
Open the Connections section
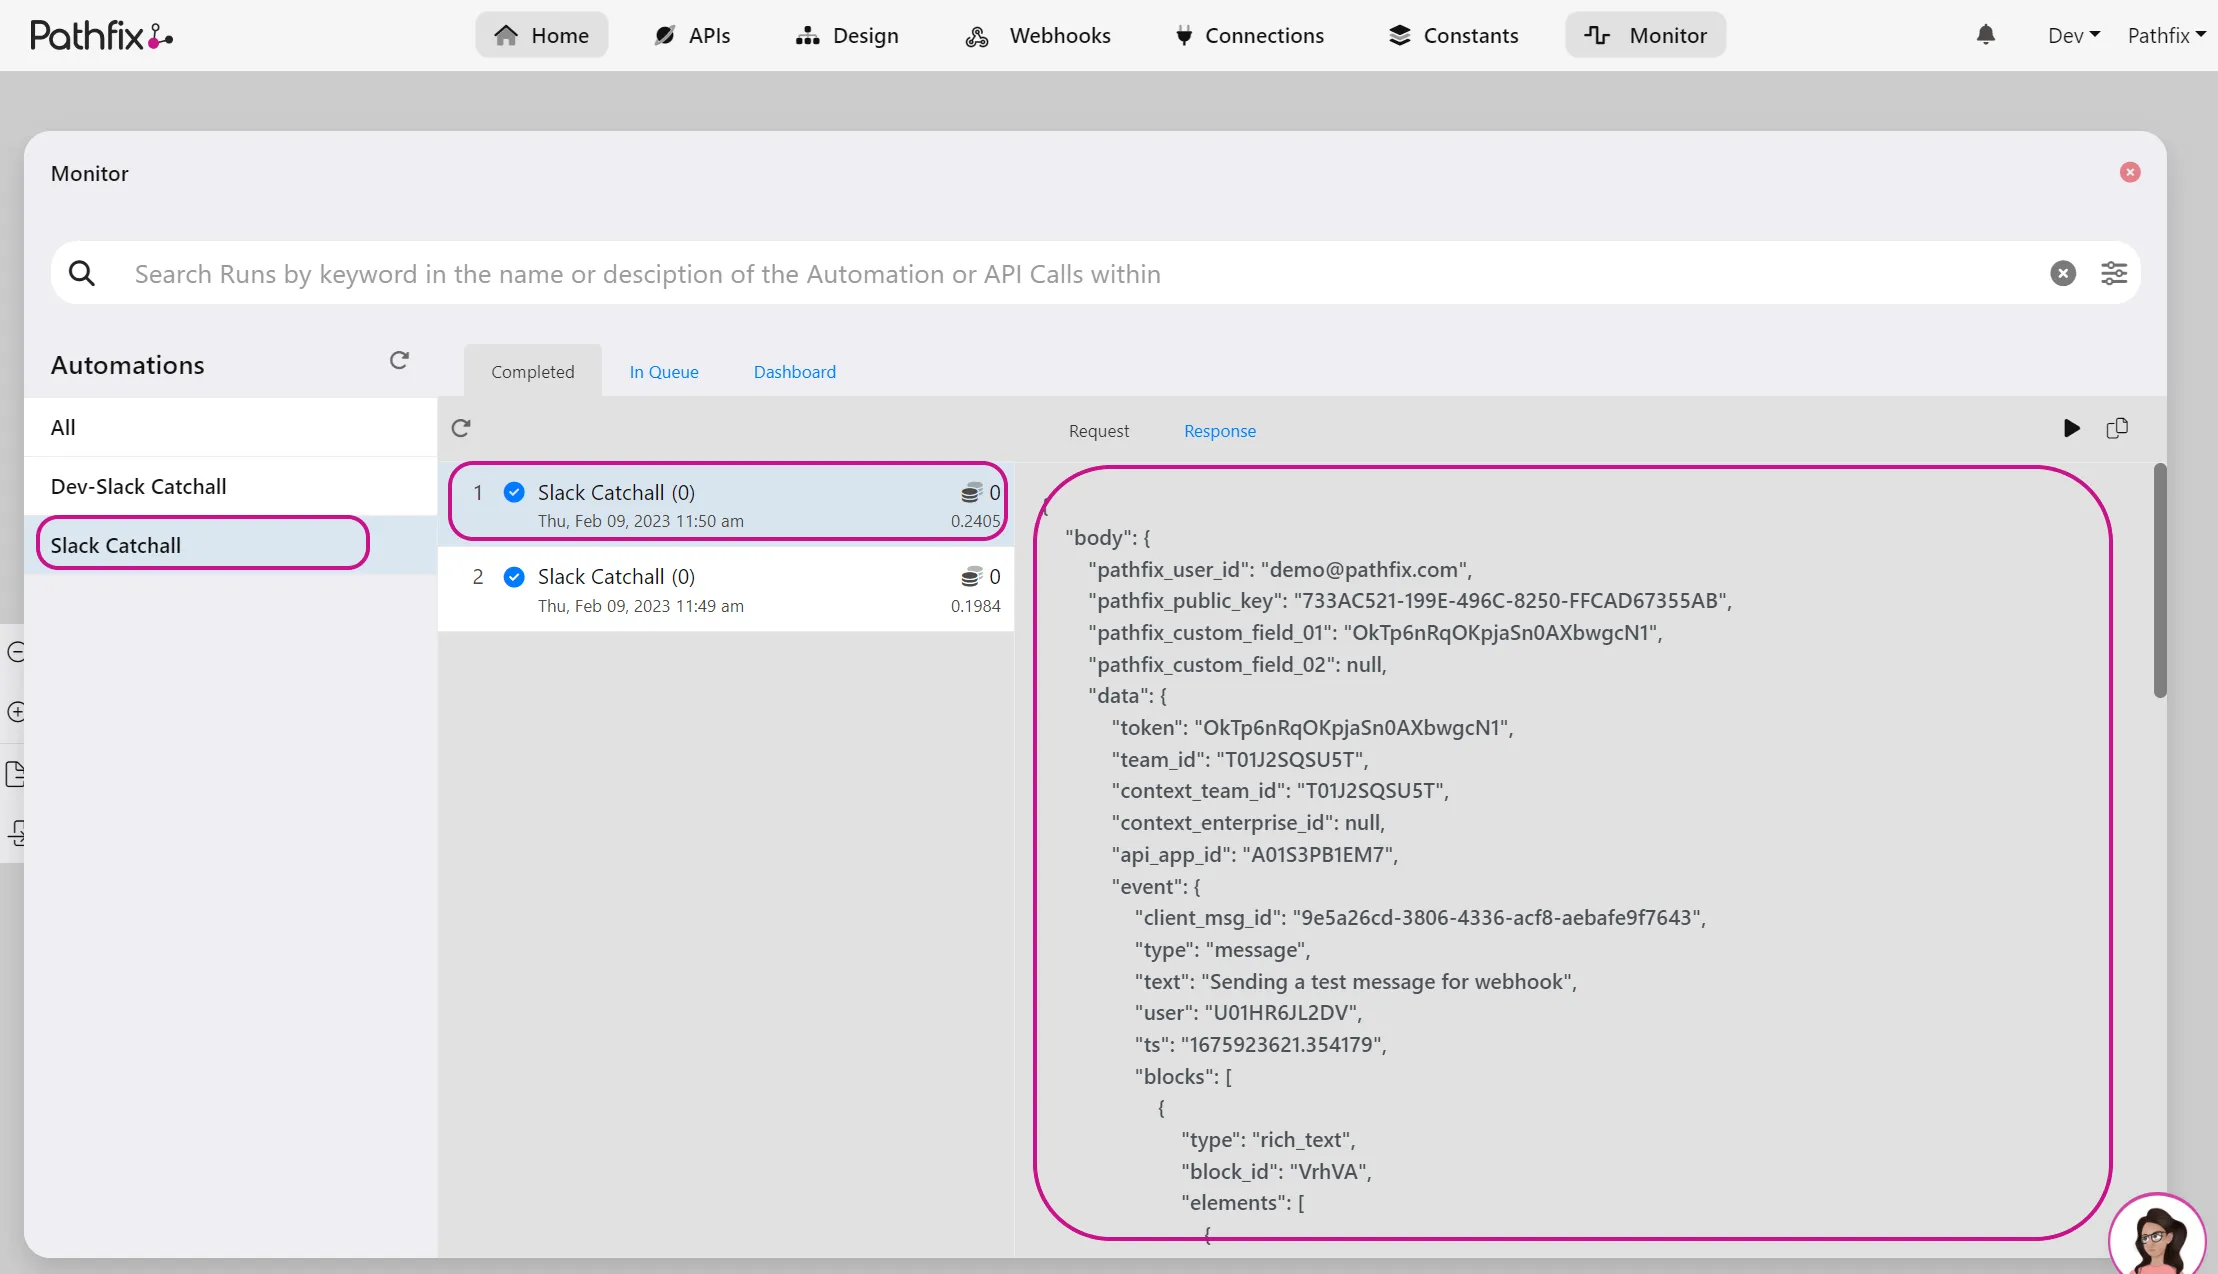(x=1249, y=35)
